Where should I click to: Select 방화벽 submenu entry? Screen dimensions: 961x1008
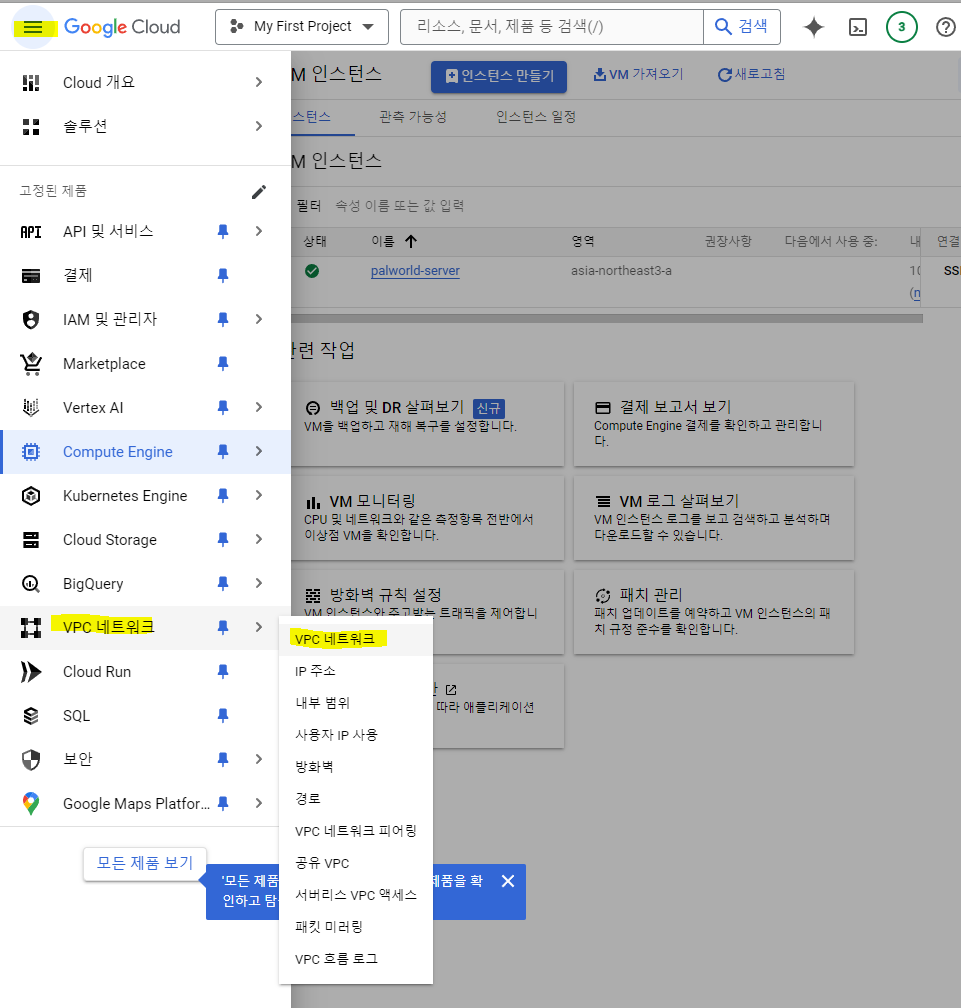click(x=355, y=767)
